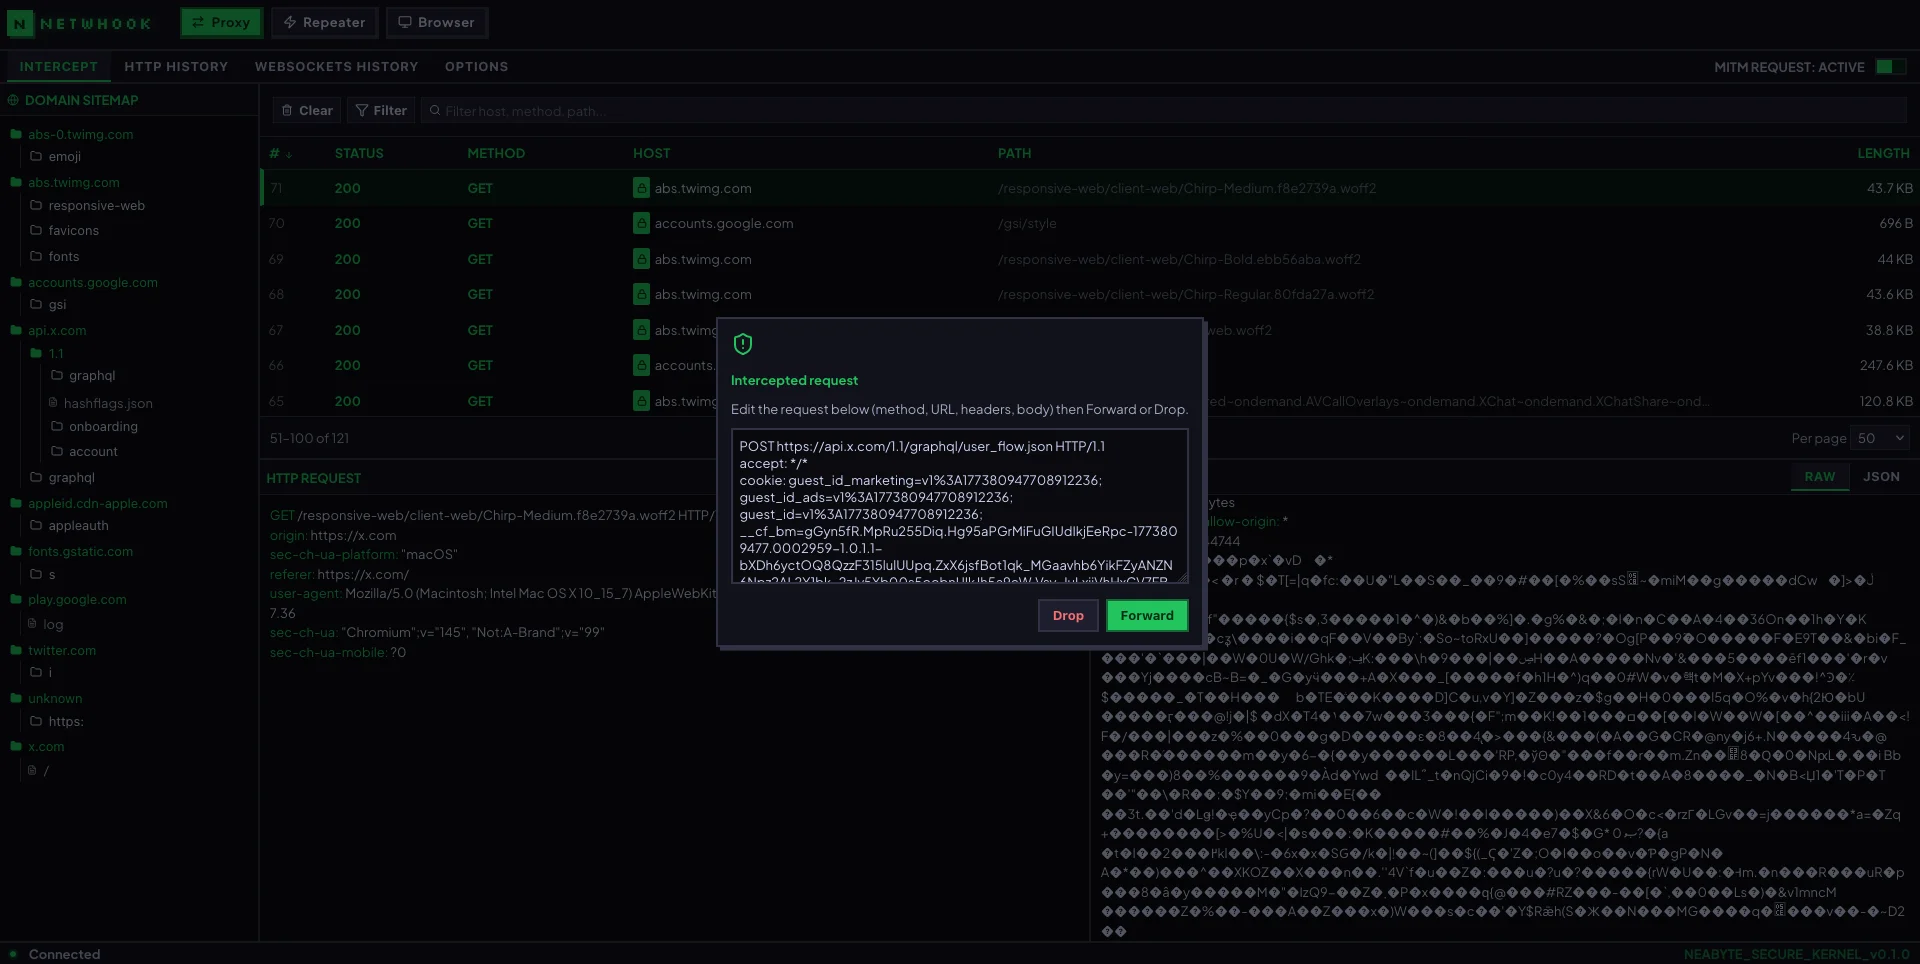This screenshot has width=1920, height=964.
Task: Open the emoji folder in sitemap
Action: 55,156
